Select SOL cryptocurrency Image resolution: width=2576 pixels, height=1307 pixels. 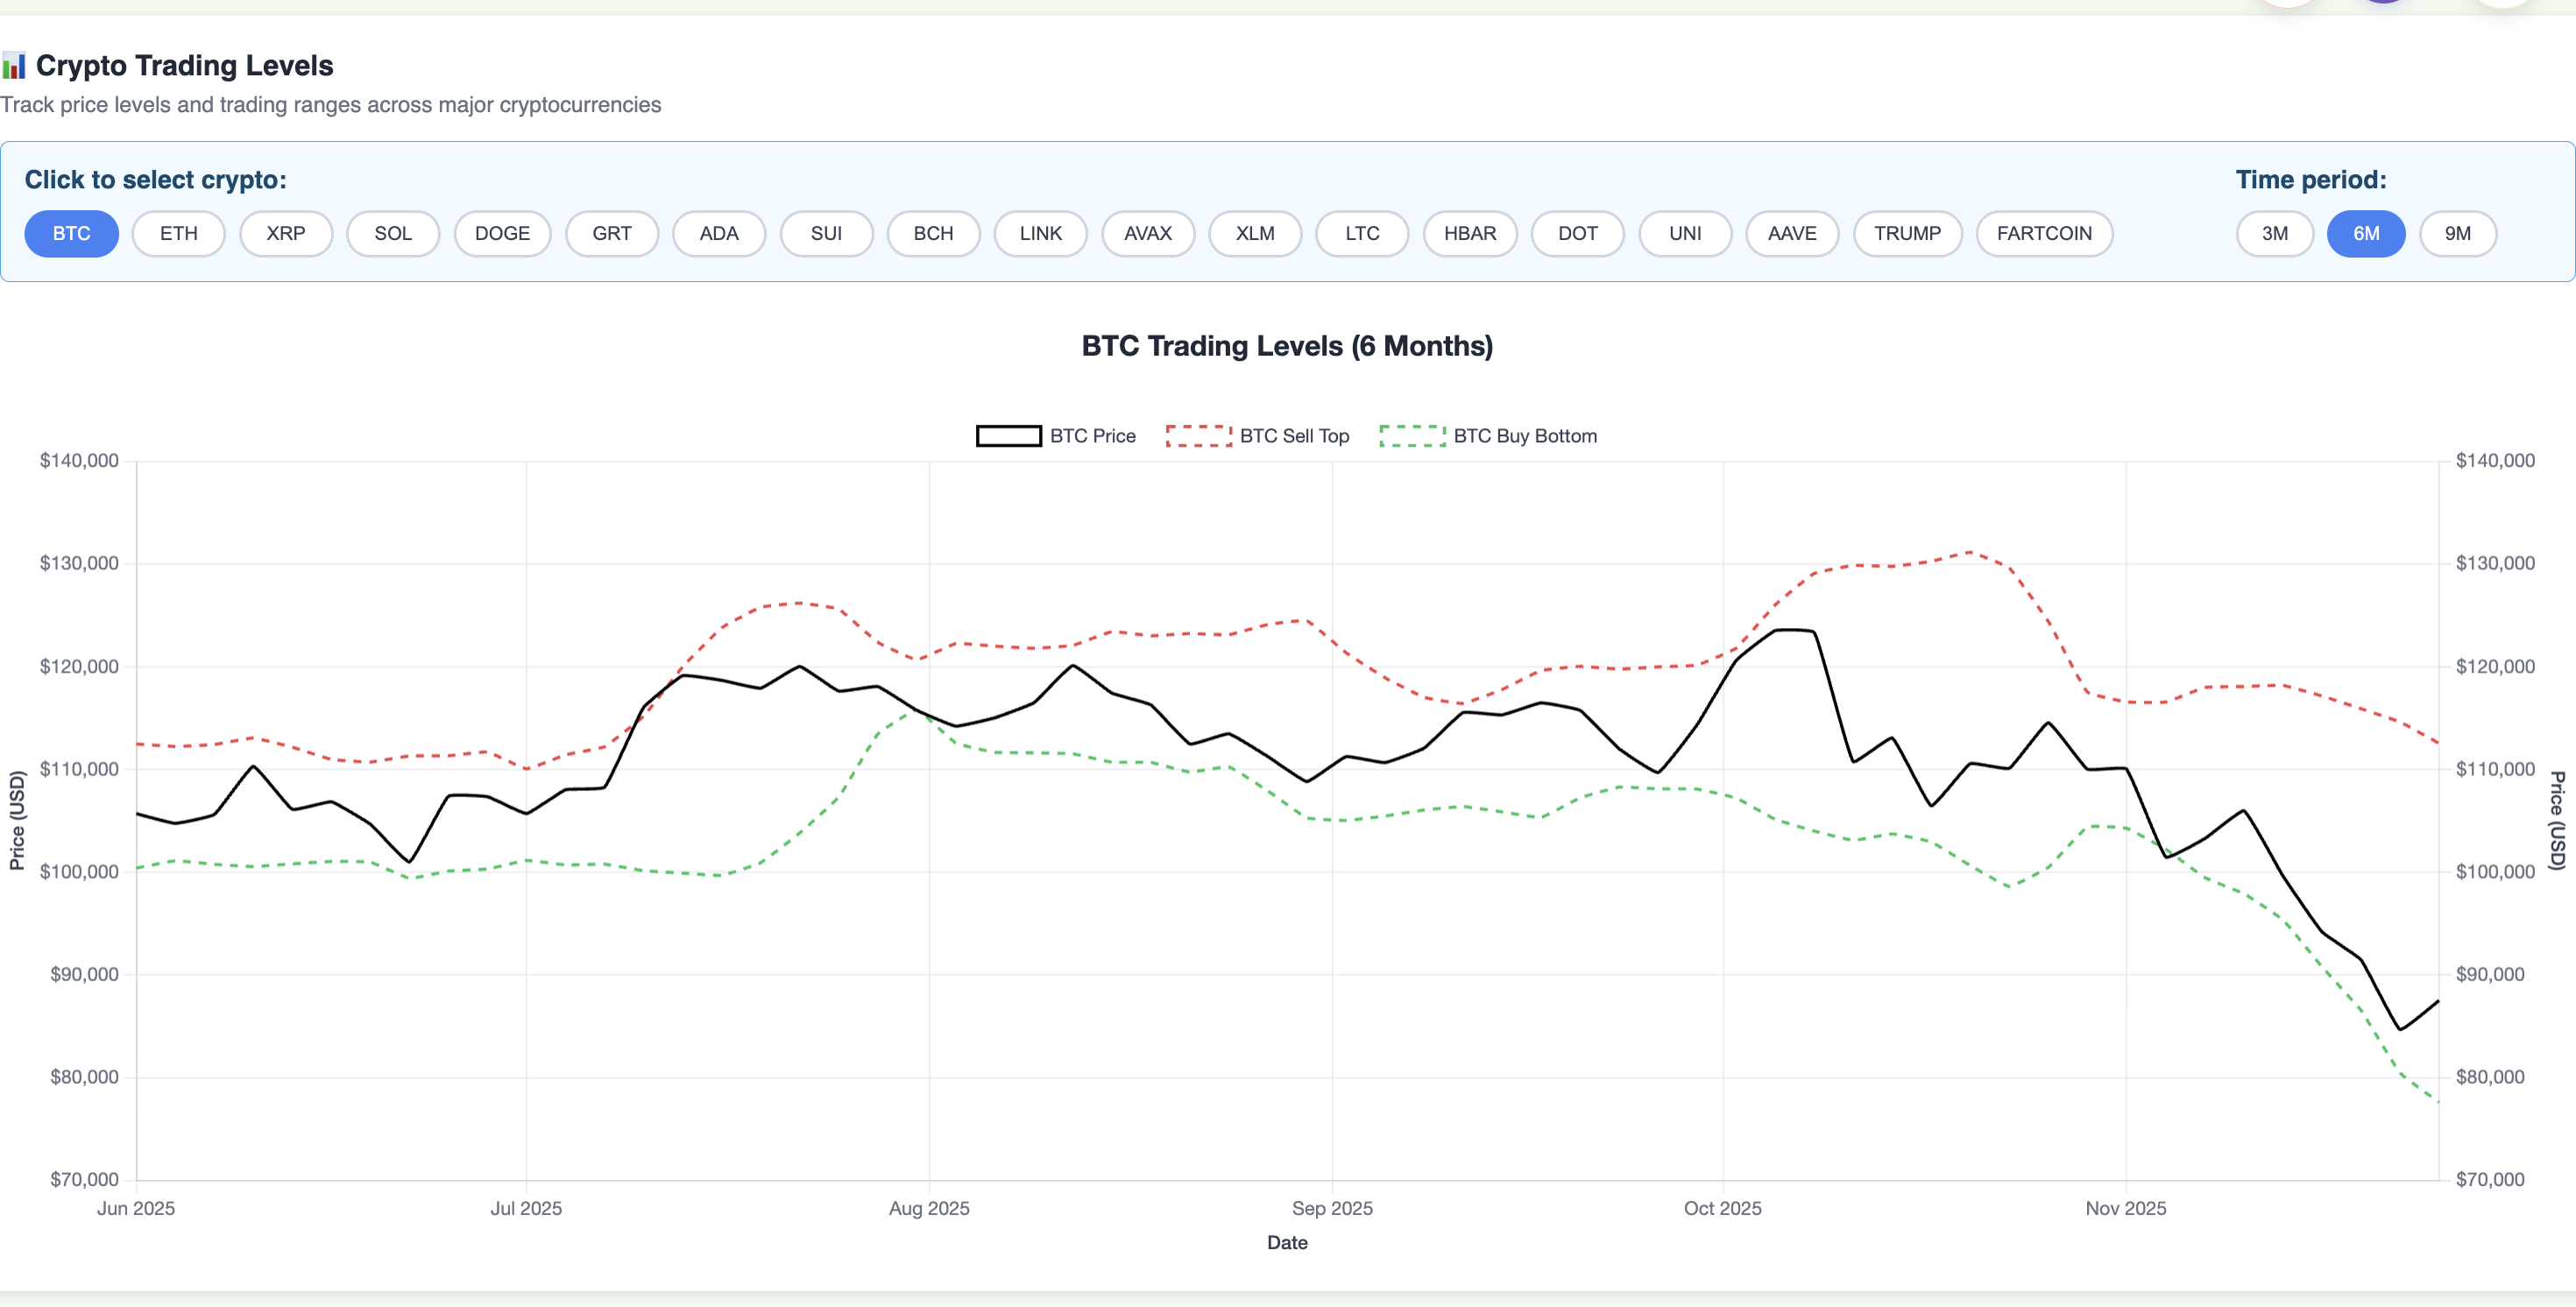coord(393,233)
